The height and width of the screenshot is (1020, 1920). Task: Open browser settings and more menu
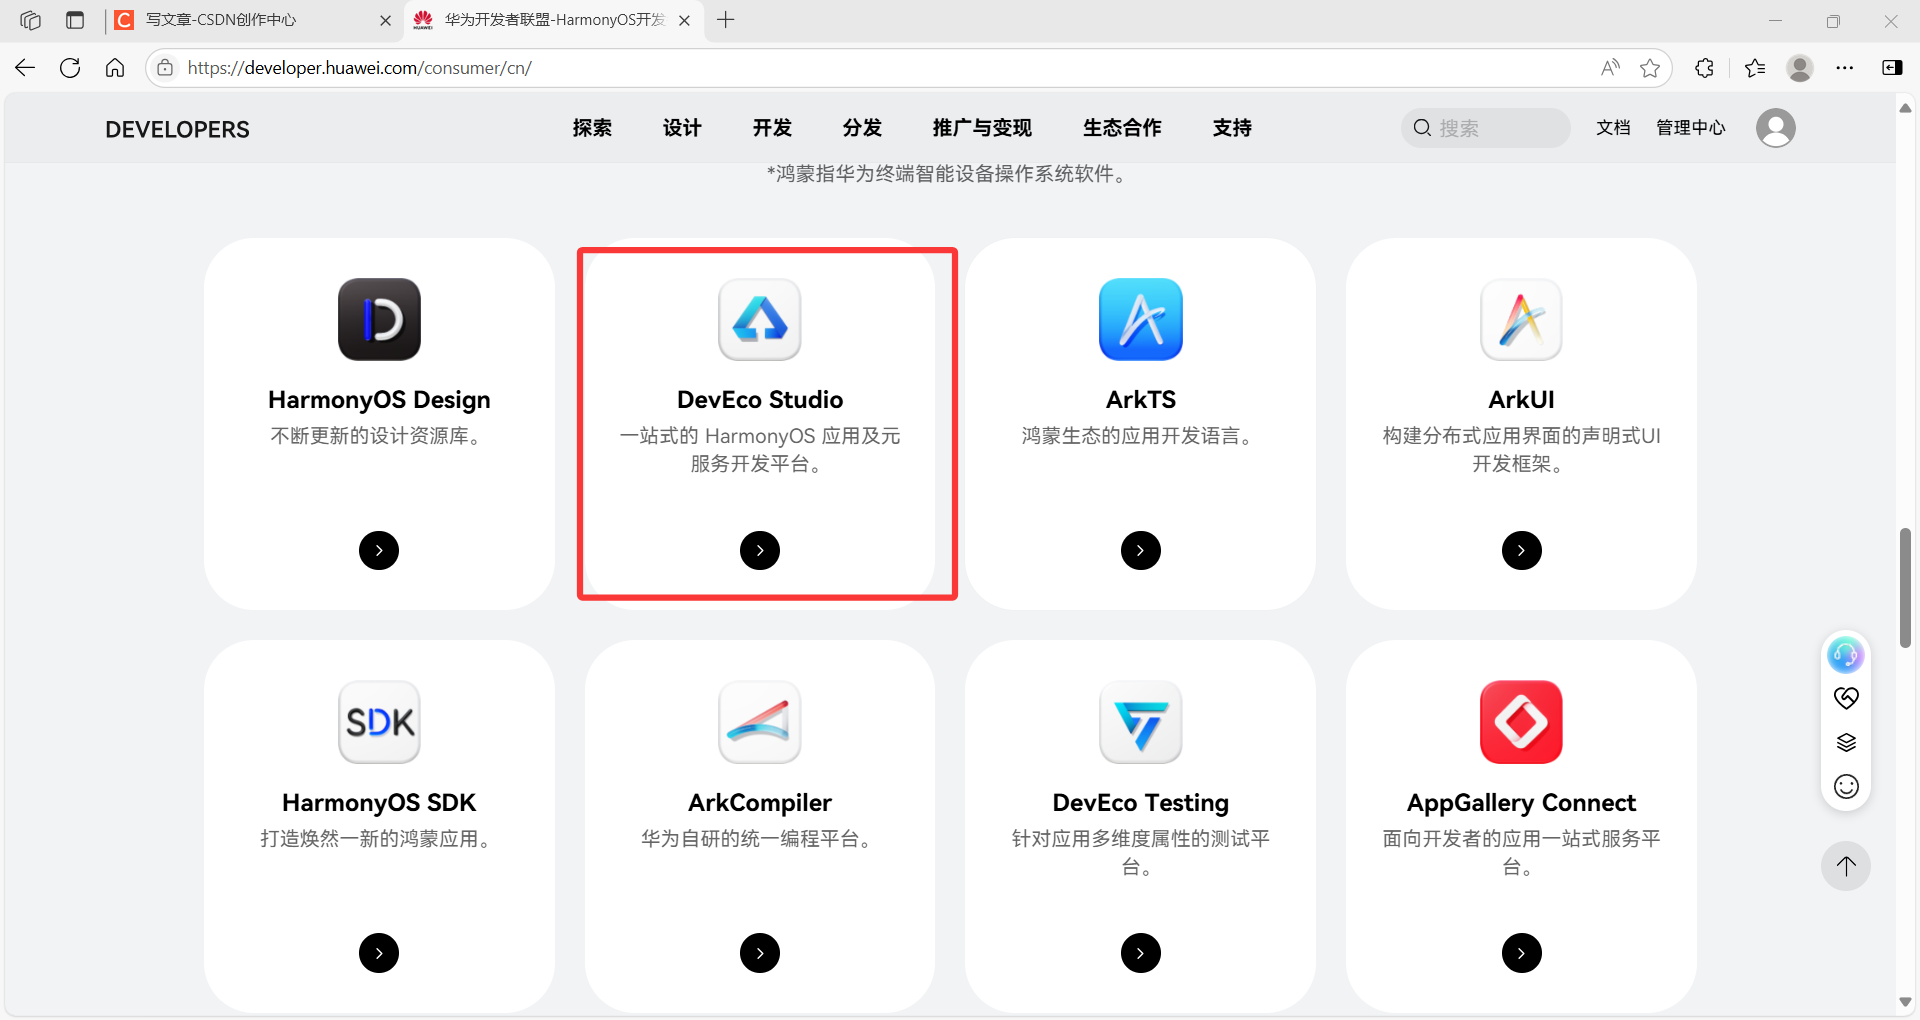pos(1845,68)
